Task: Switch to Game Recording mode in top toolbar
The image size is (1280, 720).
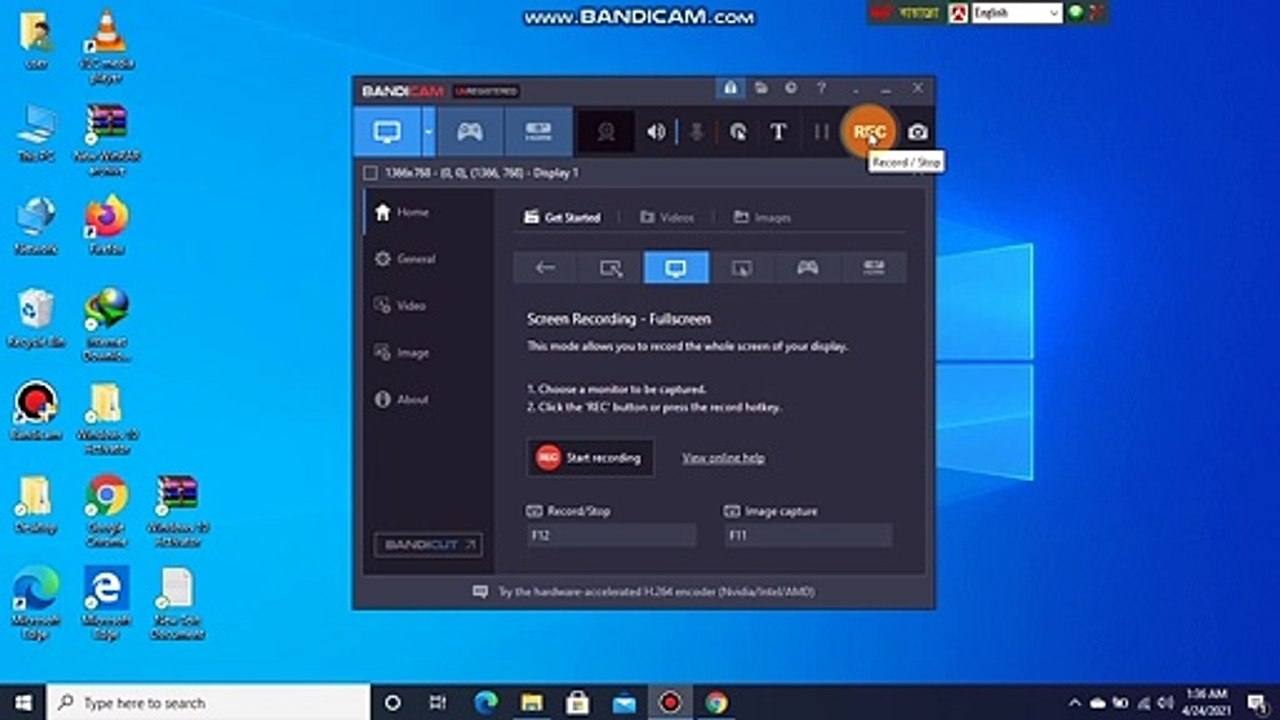Action: coord(470,132)
